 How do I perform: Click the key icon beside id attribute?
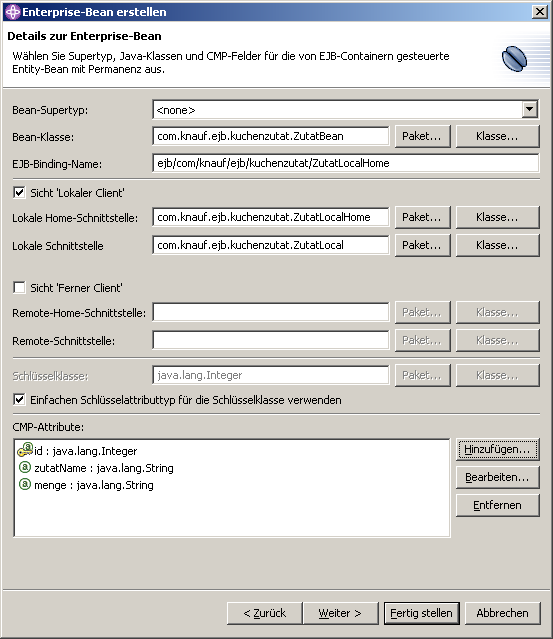coord(25,450)
